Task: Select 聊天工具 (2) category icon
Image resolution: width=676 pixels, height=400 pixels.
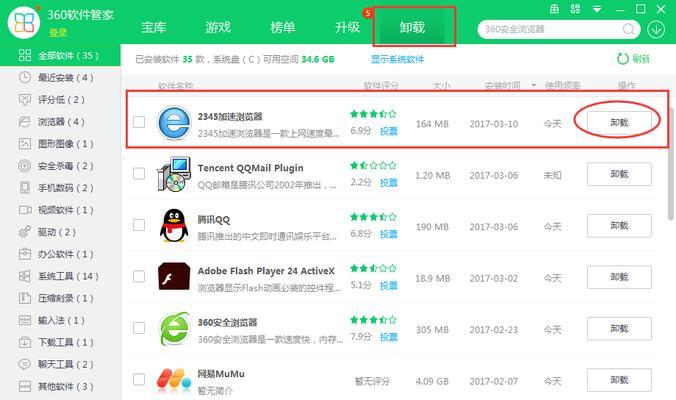Action: [25, 364]
